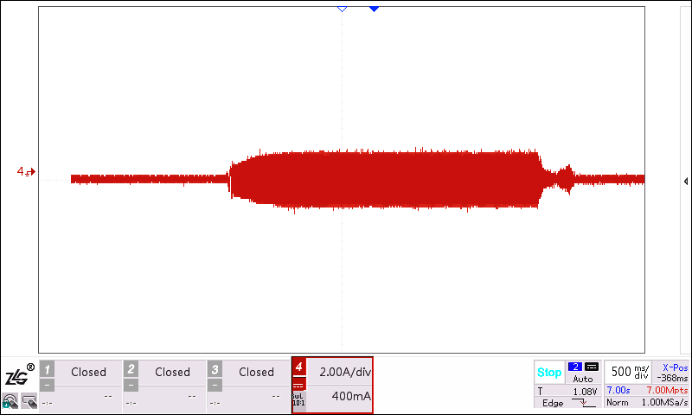
Task: Click the Edge trigger type label
Action: coord(552,403)
